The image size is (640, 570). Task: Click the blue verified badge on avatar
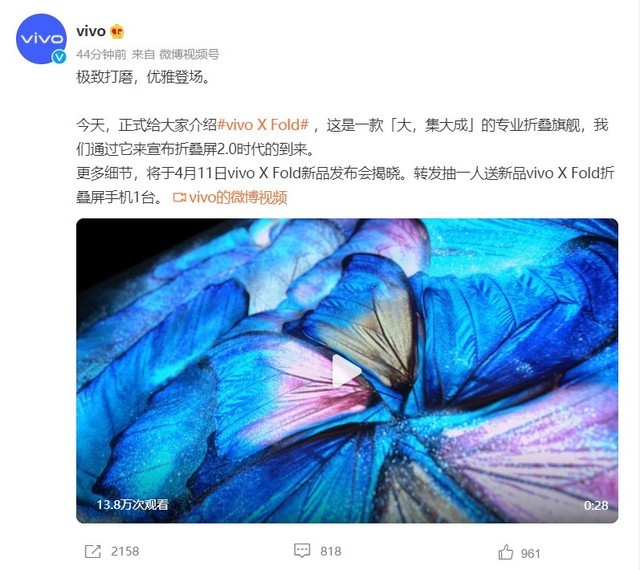[x=59, y=57]
